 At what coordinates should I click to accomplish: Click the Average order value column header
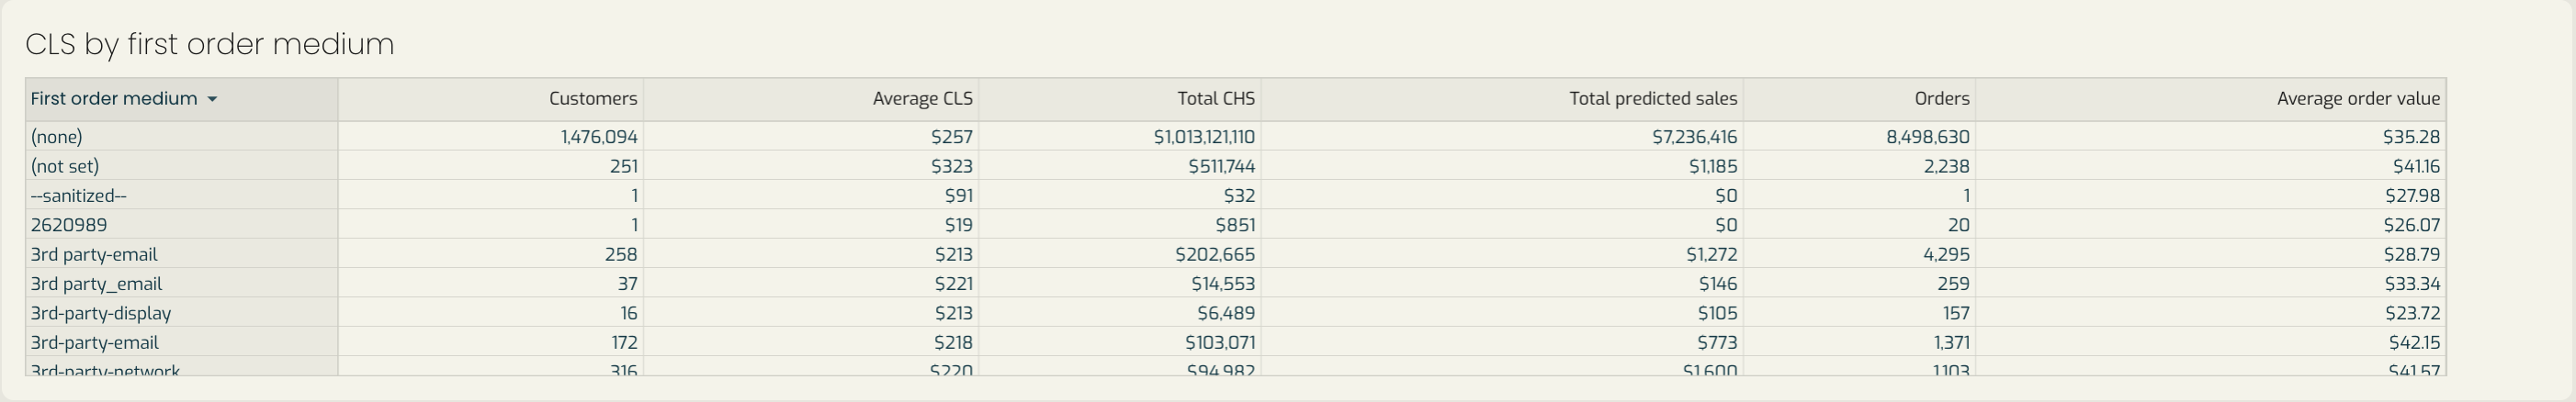click(x=2358, y=99)
